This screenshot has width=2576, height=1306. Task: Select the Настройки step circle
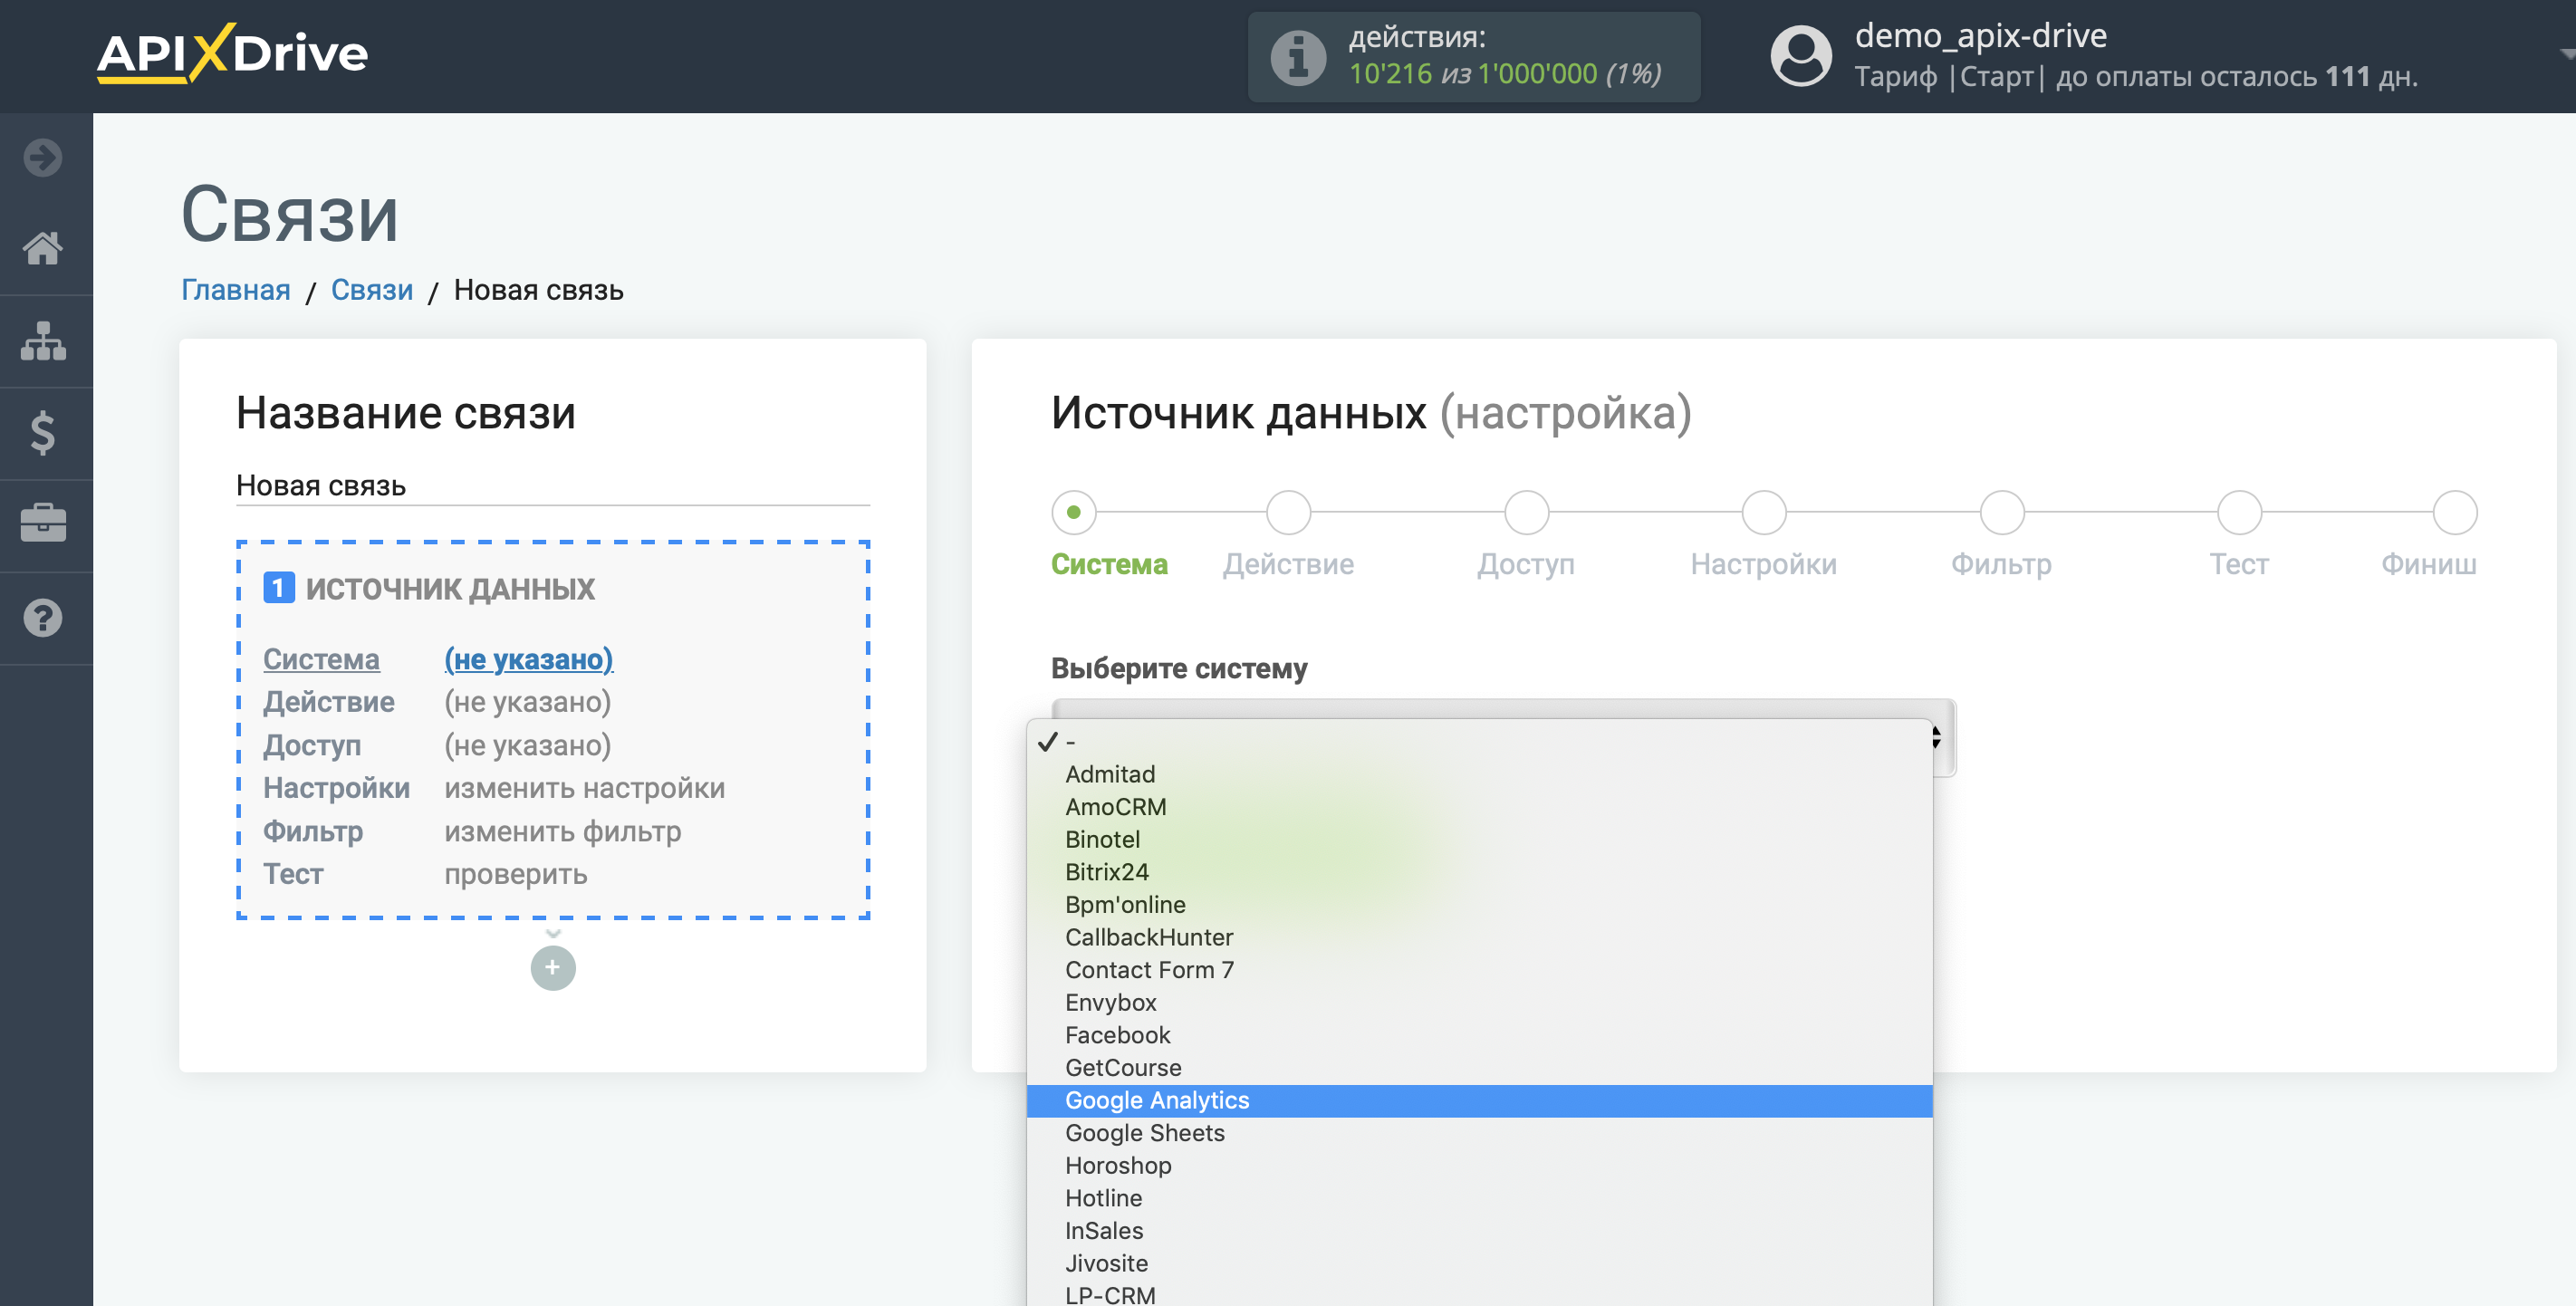point(1764,512)
